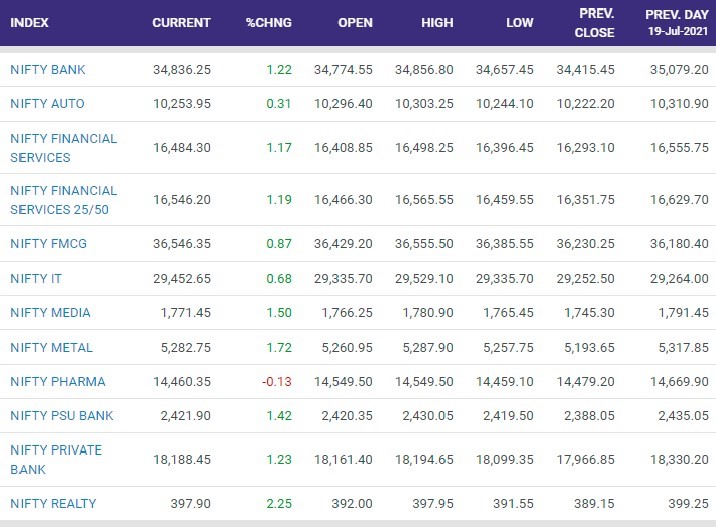
Task: Click the LOW column header
Action: click(520, 23)
